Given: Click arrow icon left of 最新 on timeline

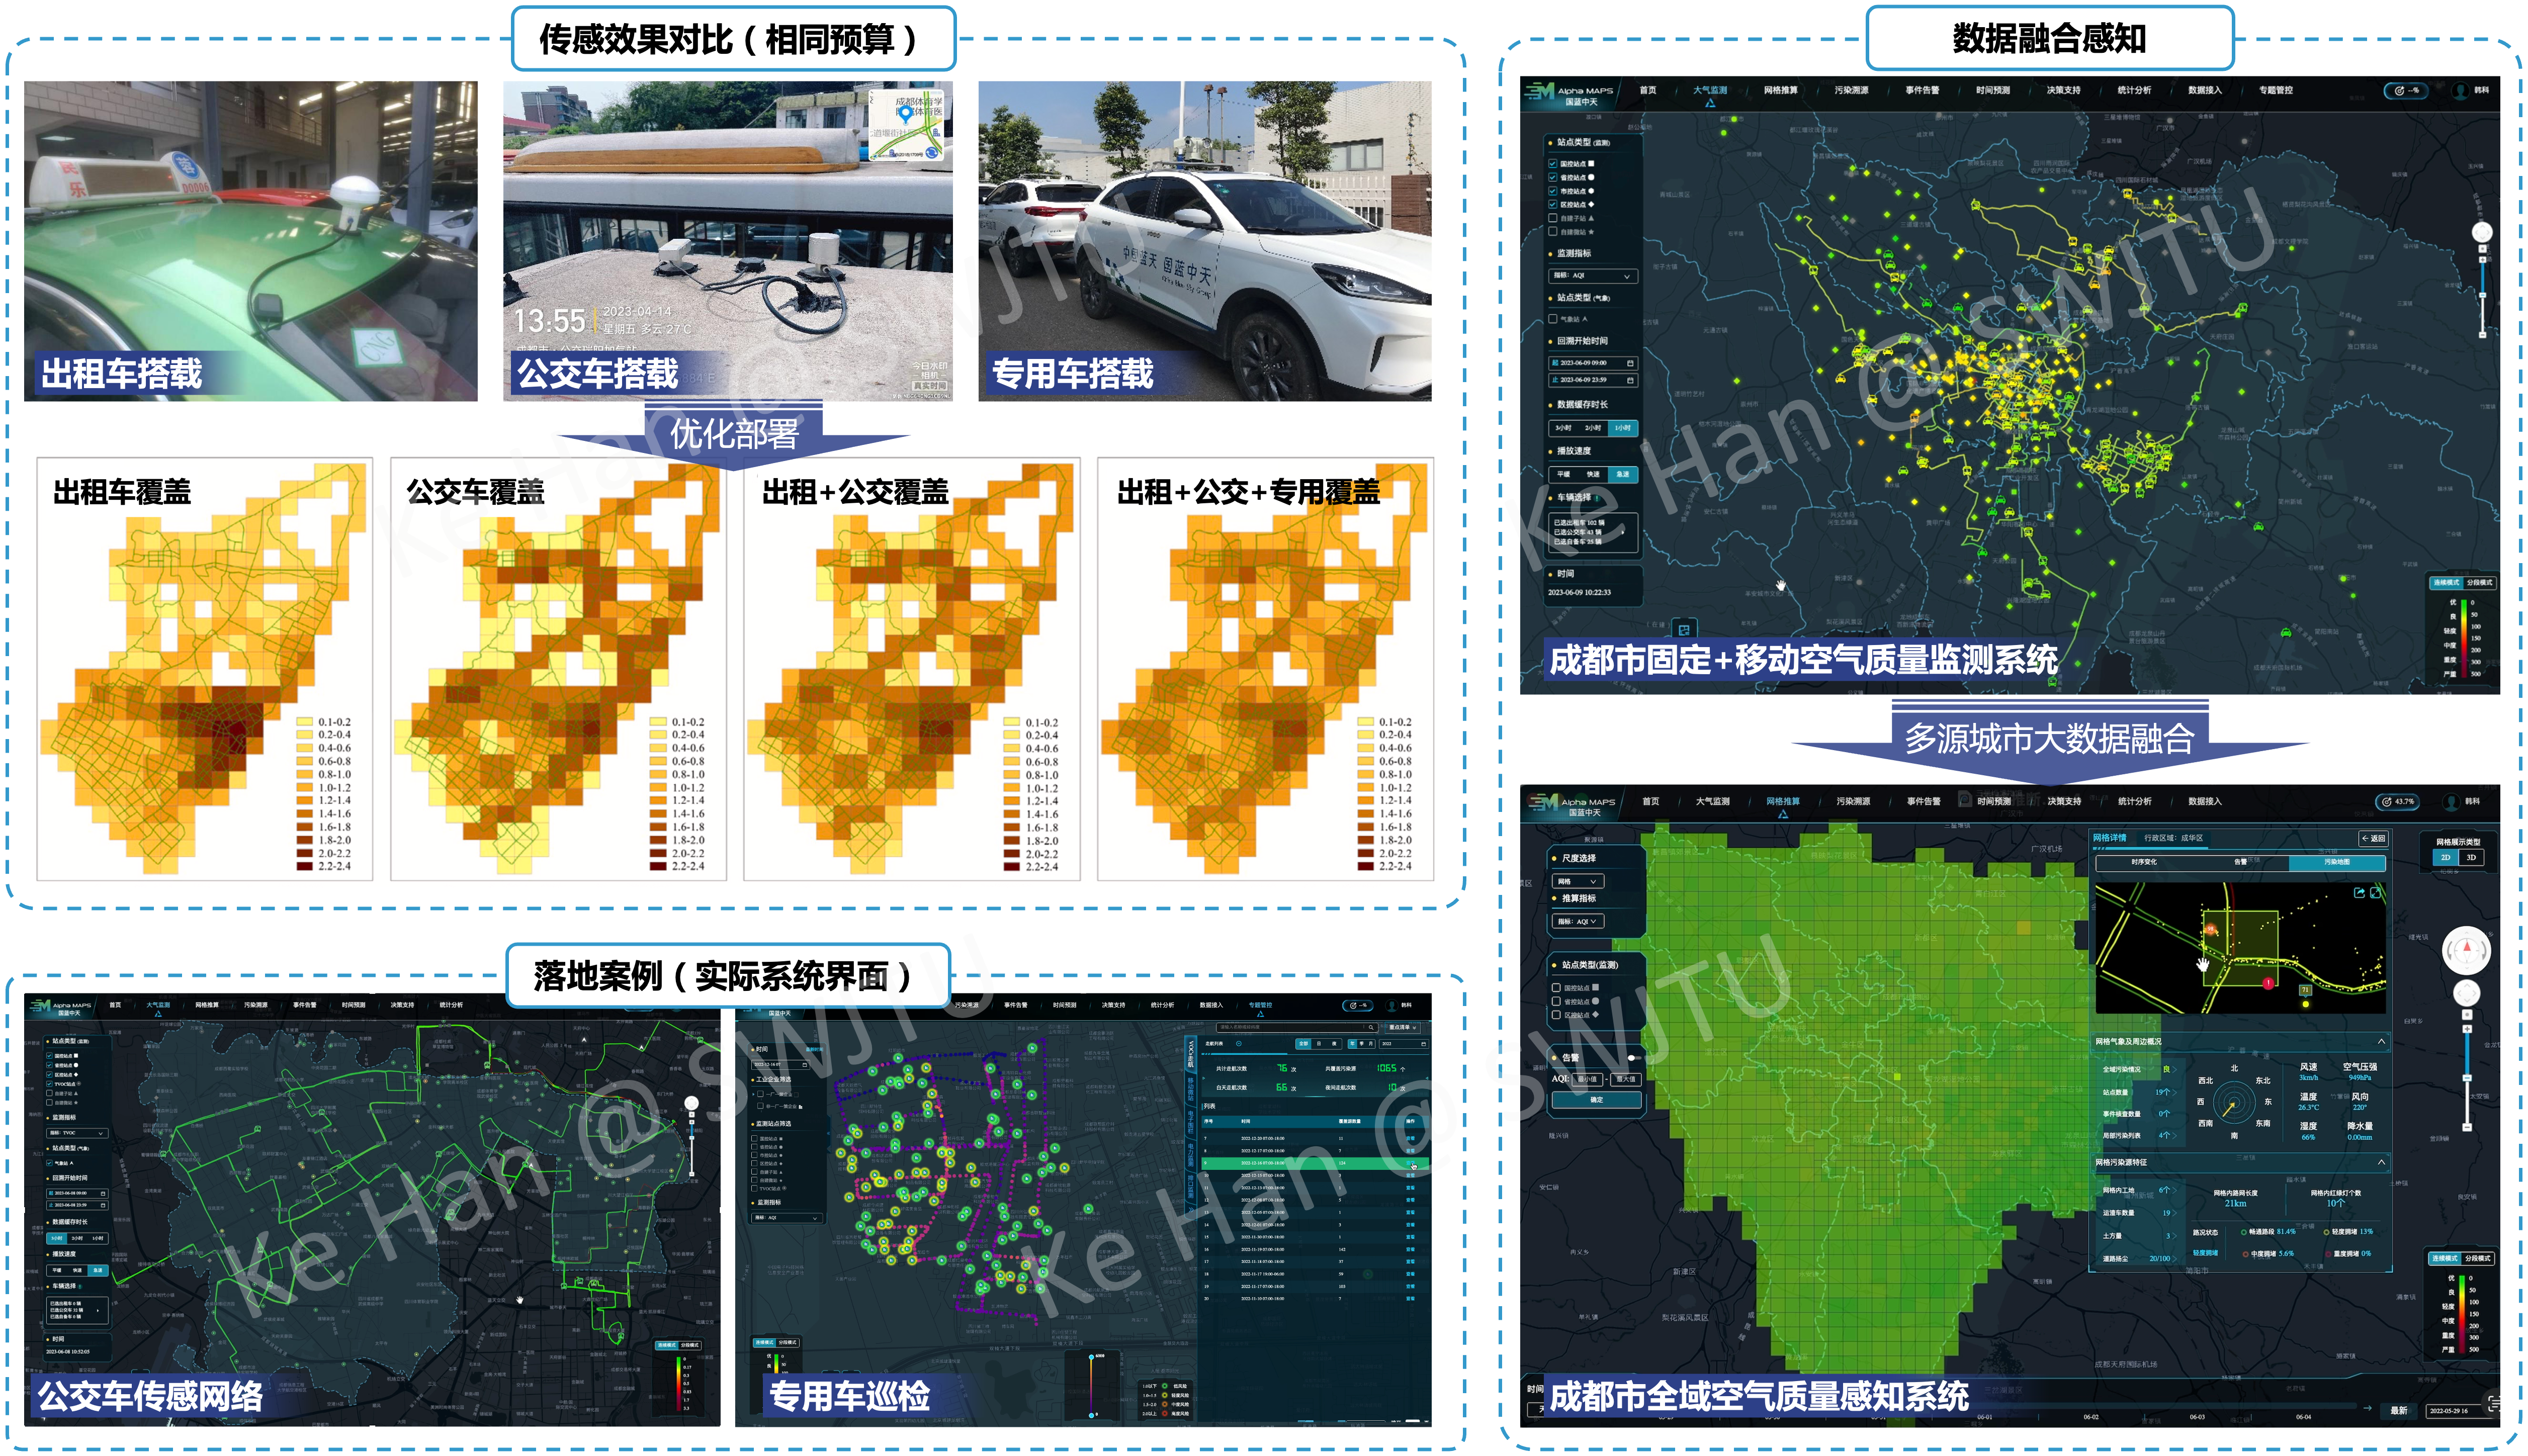Looking at the screenshot, I should point(2368,1409).
